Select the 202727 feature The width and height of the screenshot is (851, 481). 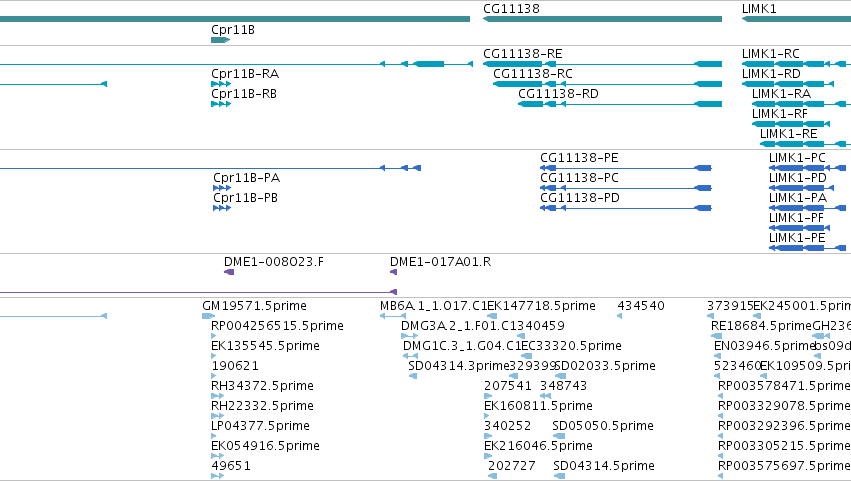click(x=492, y=476)
